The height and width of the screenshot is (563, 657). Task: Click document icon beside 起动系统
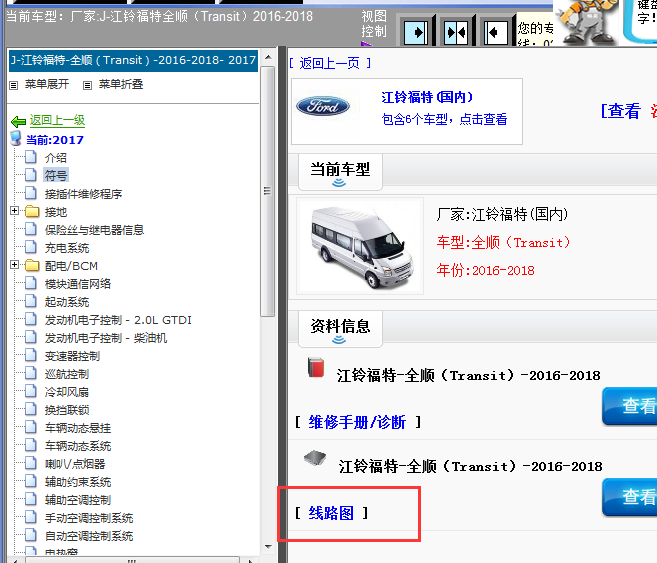coord(31,301)
